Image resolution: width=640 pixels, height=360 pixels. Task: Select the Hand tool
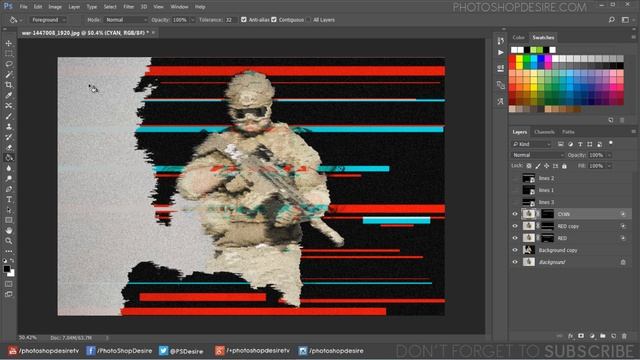click(x=9, y=231)
